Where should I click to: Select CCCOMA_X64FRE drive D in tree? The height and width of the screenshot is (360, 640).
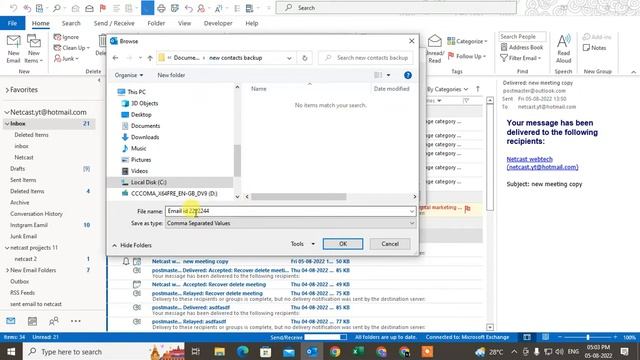pos(173,193)
